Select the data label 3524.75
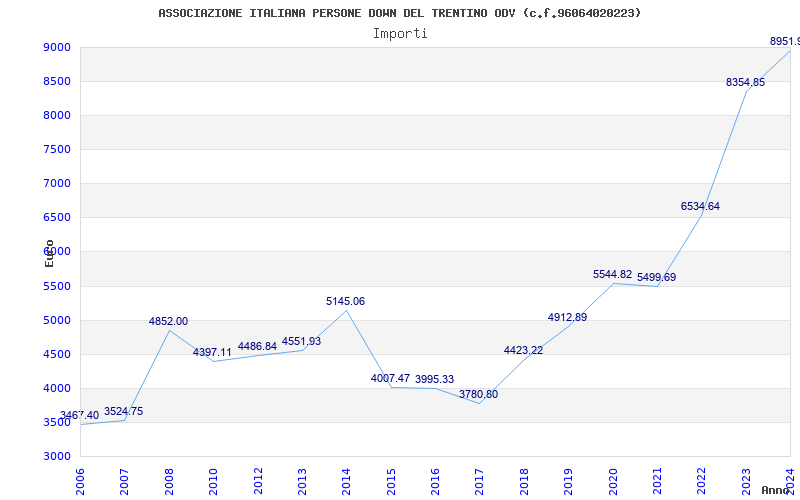The width and height of the screenshot is (800, 500). click(x=123, y=411)
